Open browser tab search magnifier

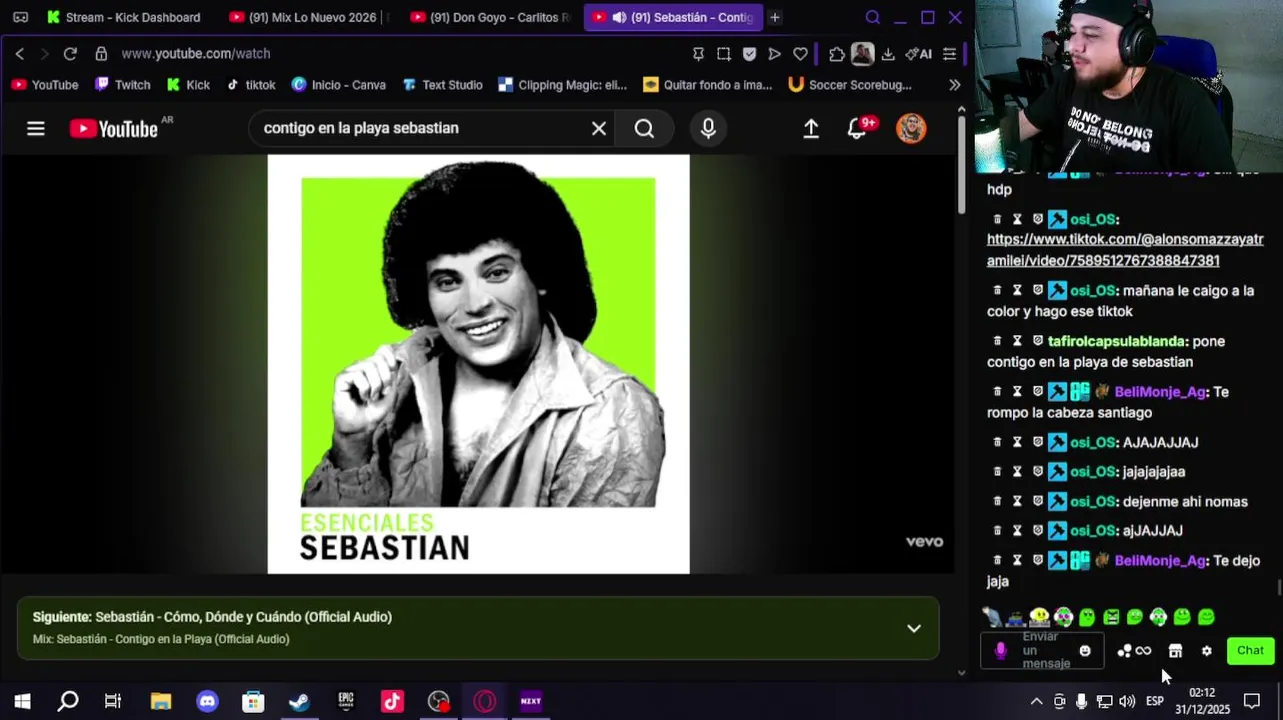(872, 17)
